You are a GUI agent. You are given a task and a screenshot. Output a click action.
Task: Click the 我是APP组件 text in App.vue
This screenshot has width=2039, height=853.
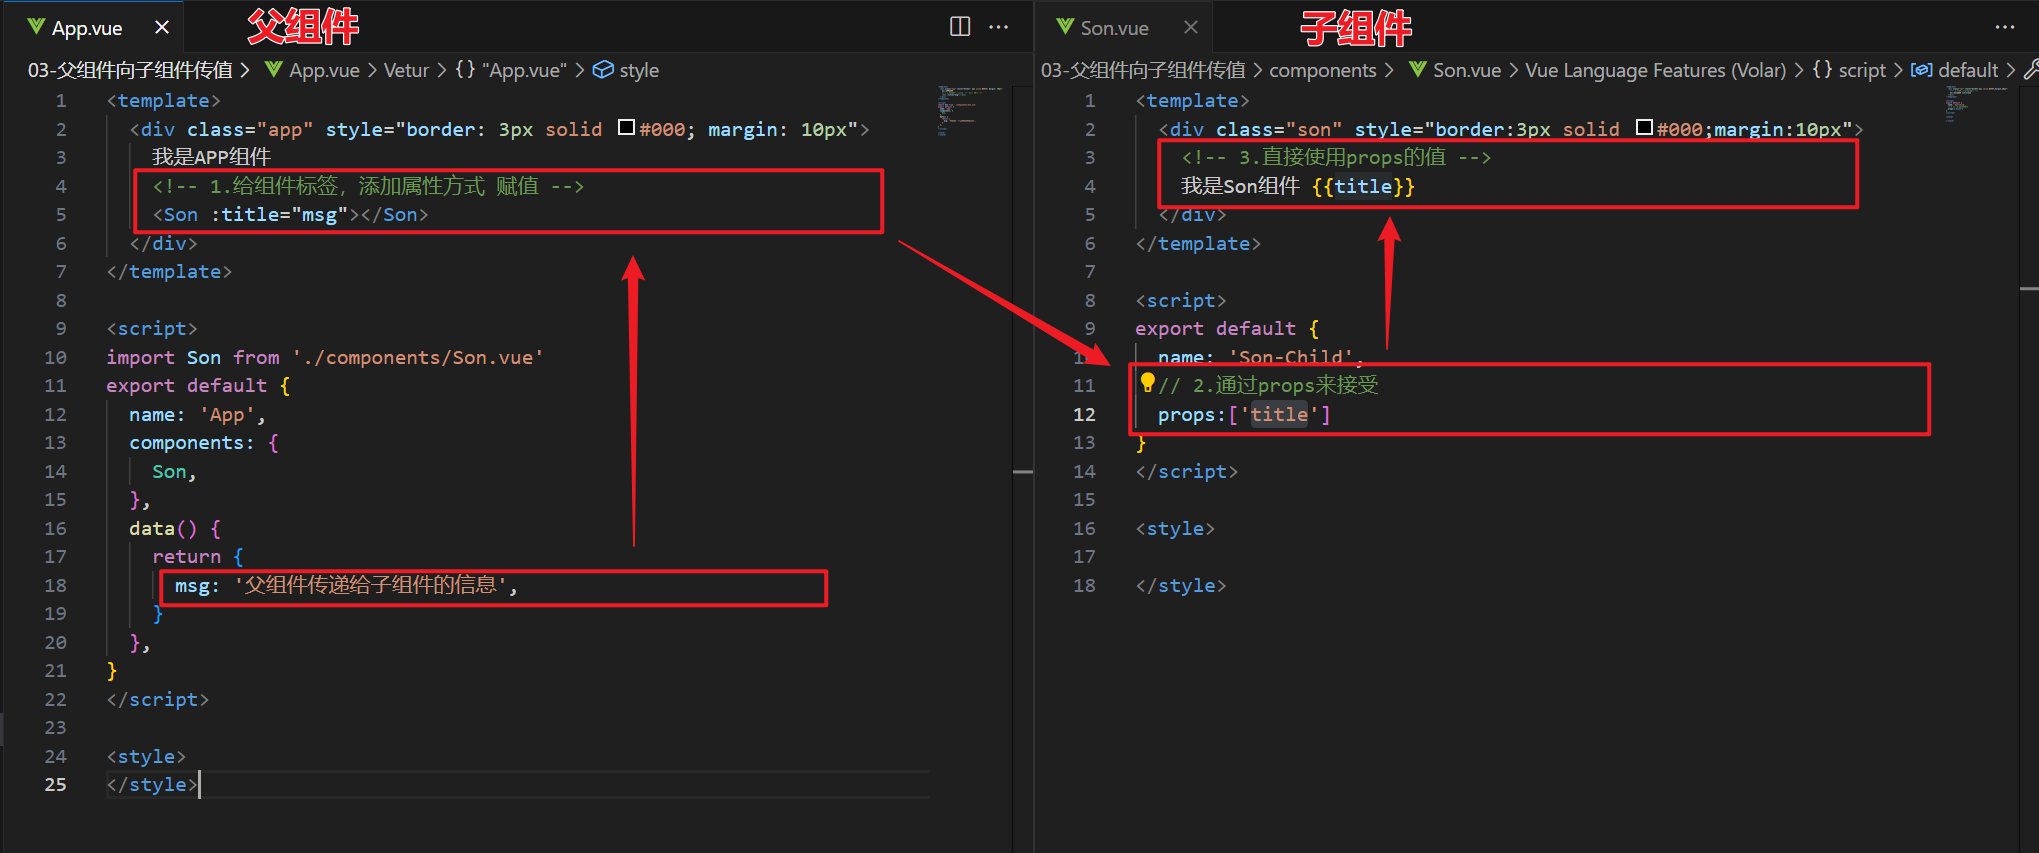211,157
